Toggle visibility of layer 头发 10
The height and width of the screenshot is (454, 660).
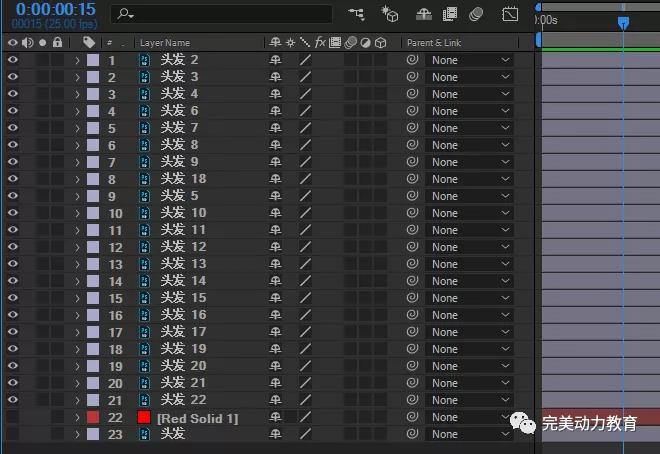12,213
